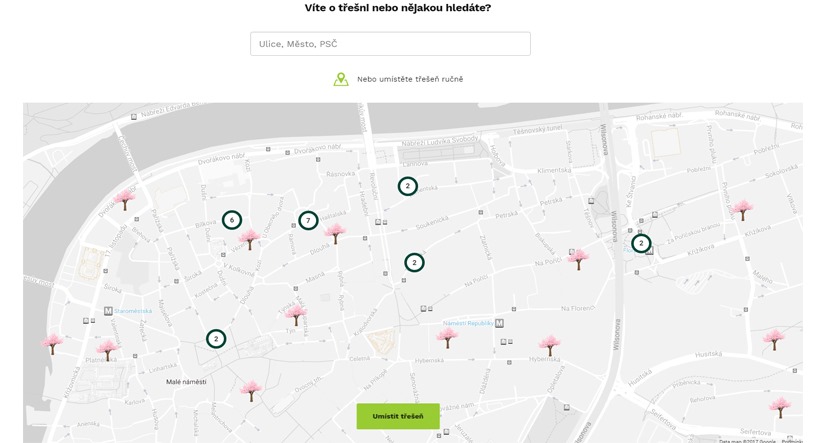The height and width of the screenshot is (443, 826).
Task: Select cherry tree marker above Seifertova label
Action: [x=780, y=408]
